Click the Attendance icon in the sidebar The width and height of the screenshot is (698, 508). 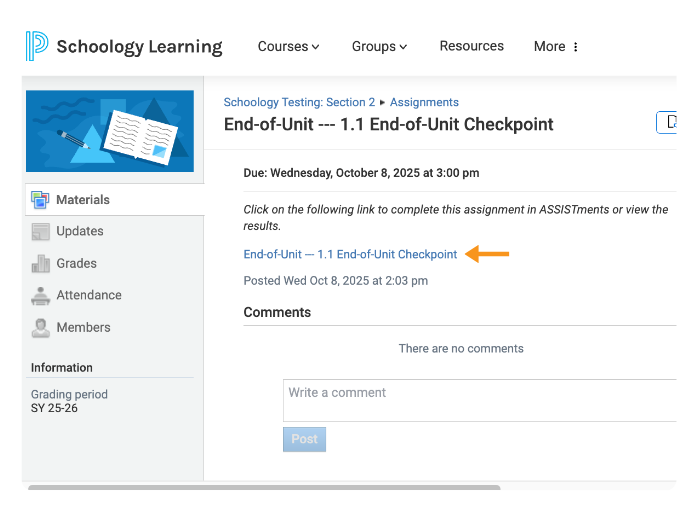tap(41, 296)
